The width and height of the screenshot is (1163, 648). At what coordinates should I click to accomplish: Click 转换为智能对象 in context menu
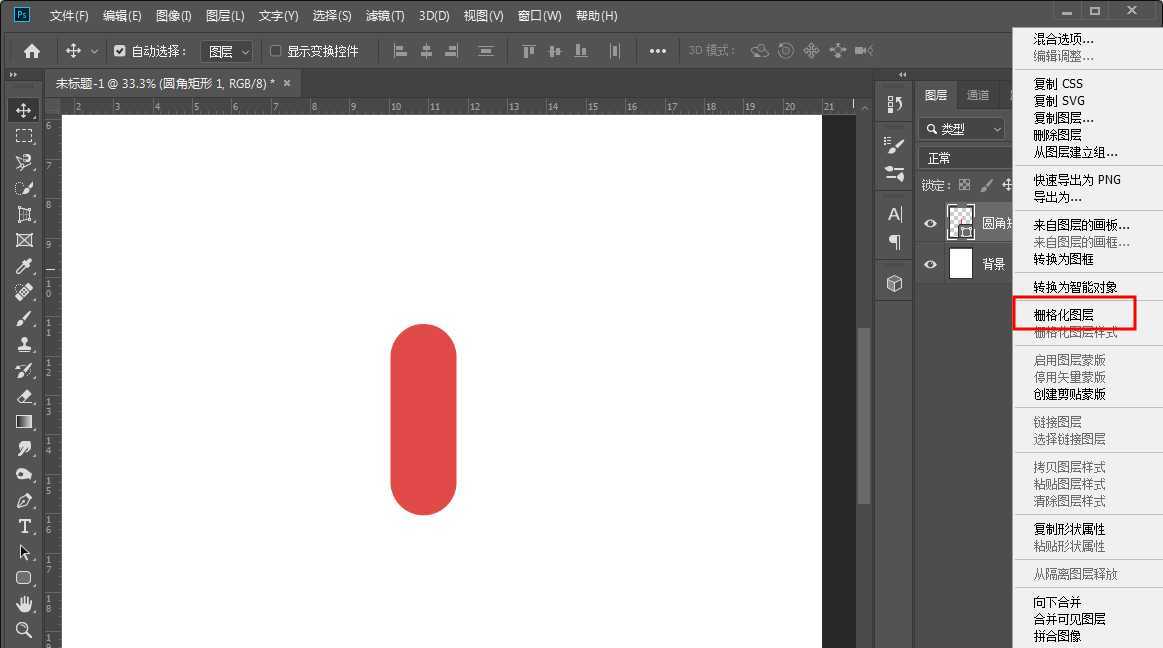coord(1075,287)
